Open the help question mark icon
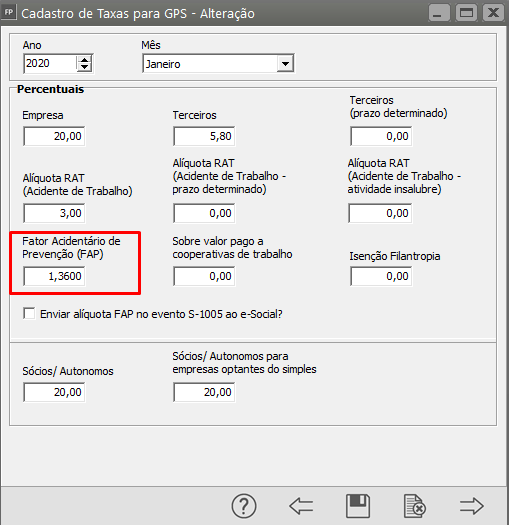Screen dimensions: 509x525 click(x=244, y=506)
